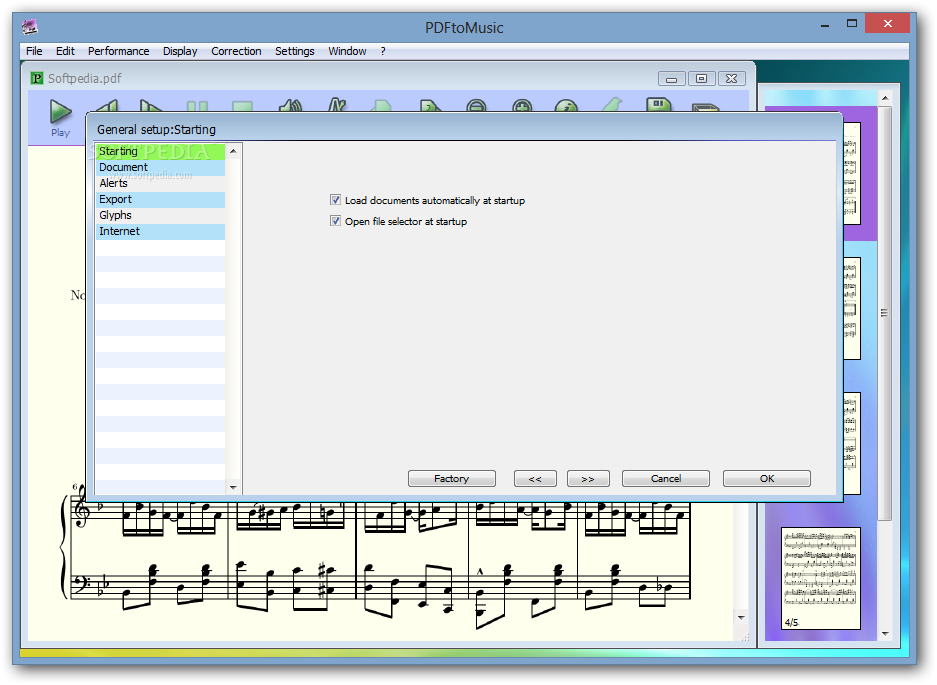Click the green Play icon
The height and width of the screenshot is (685, 937).
coord(60,112)
